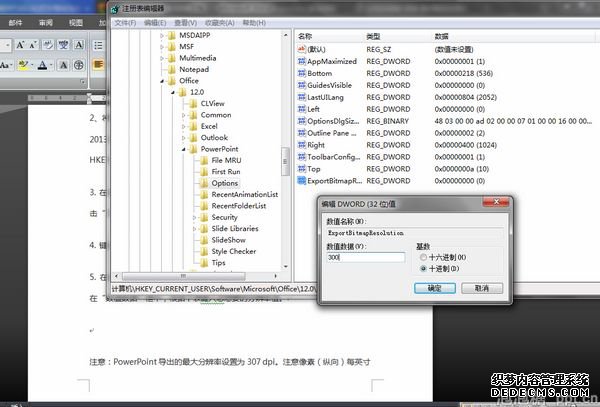This screenshot has width=600, height=407.
Task: Collapse PowerPoint tree node
Action: (183, 149)
